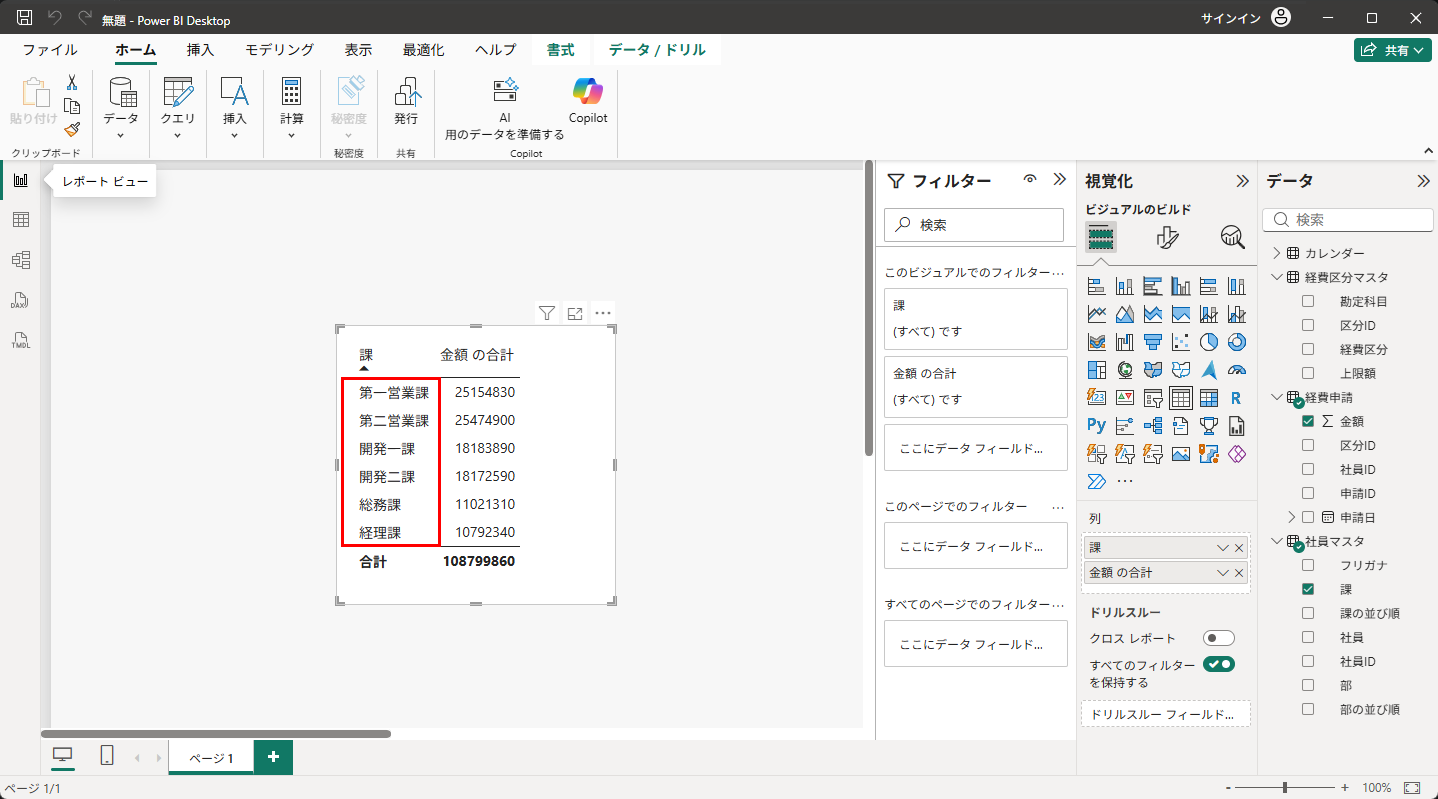Image resolution: width=1438 pixels, height=799 pixels.
Task: Click the 共有 share button
Action: 1393,50
